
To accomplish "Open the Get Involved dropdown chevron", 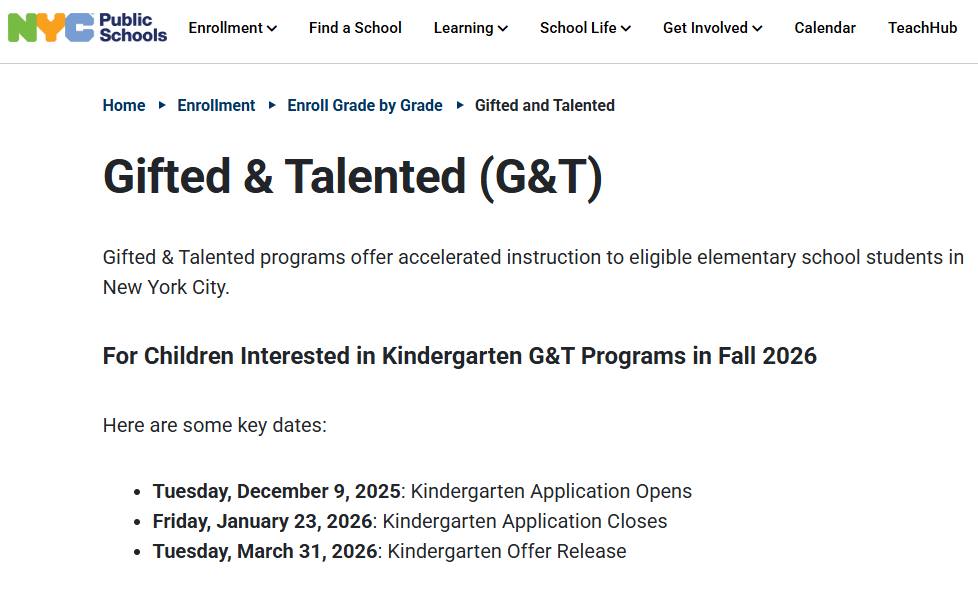I will tap(757, 29).
